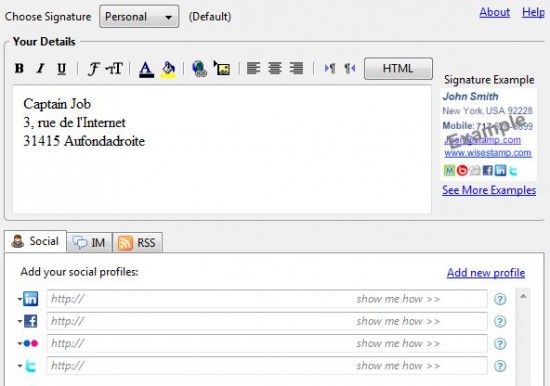Open the text color picker
The image size is (550, 386).
click(146, 69)
